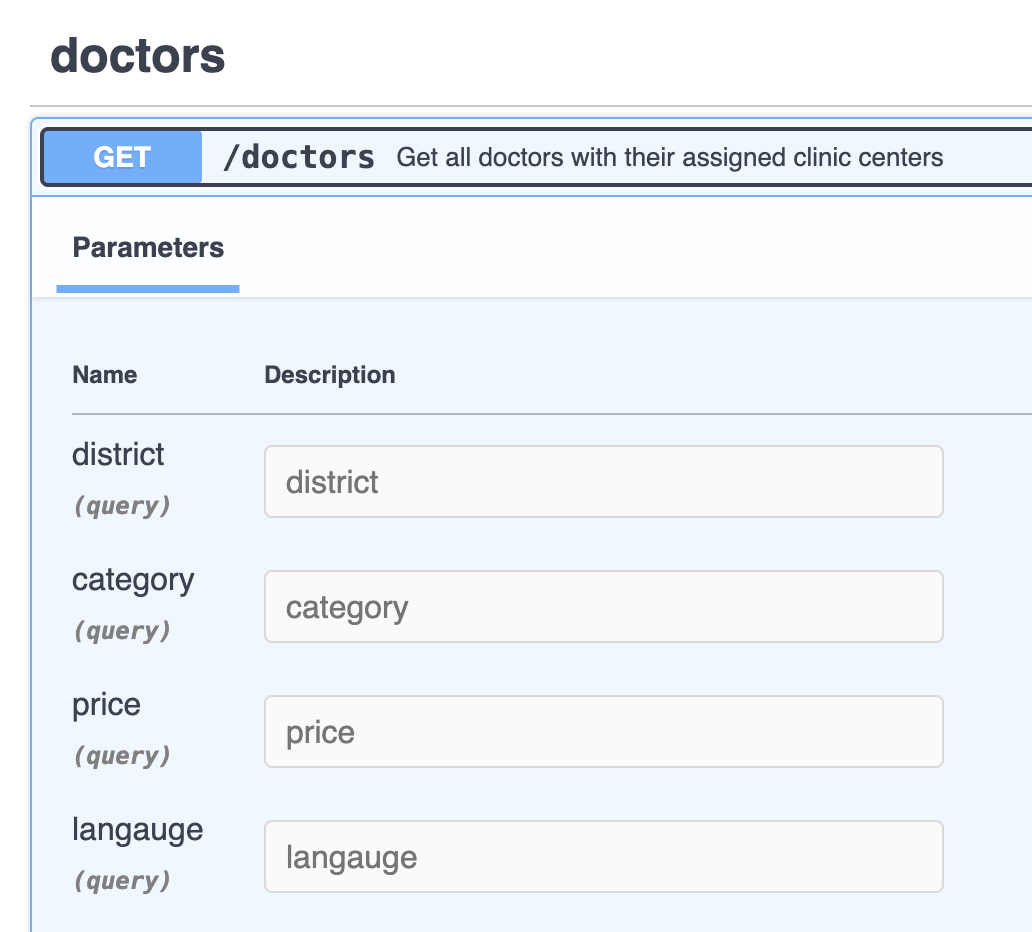Focus the category query input field
Screen dimensions: 1032x932
pos(603,607)
